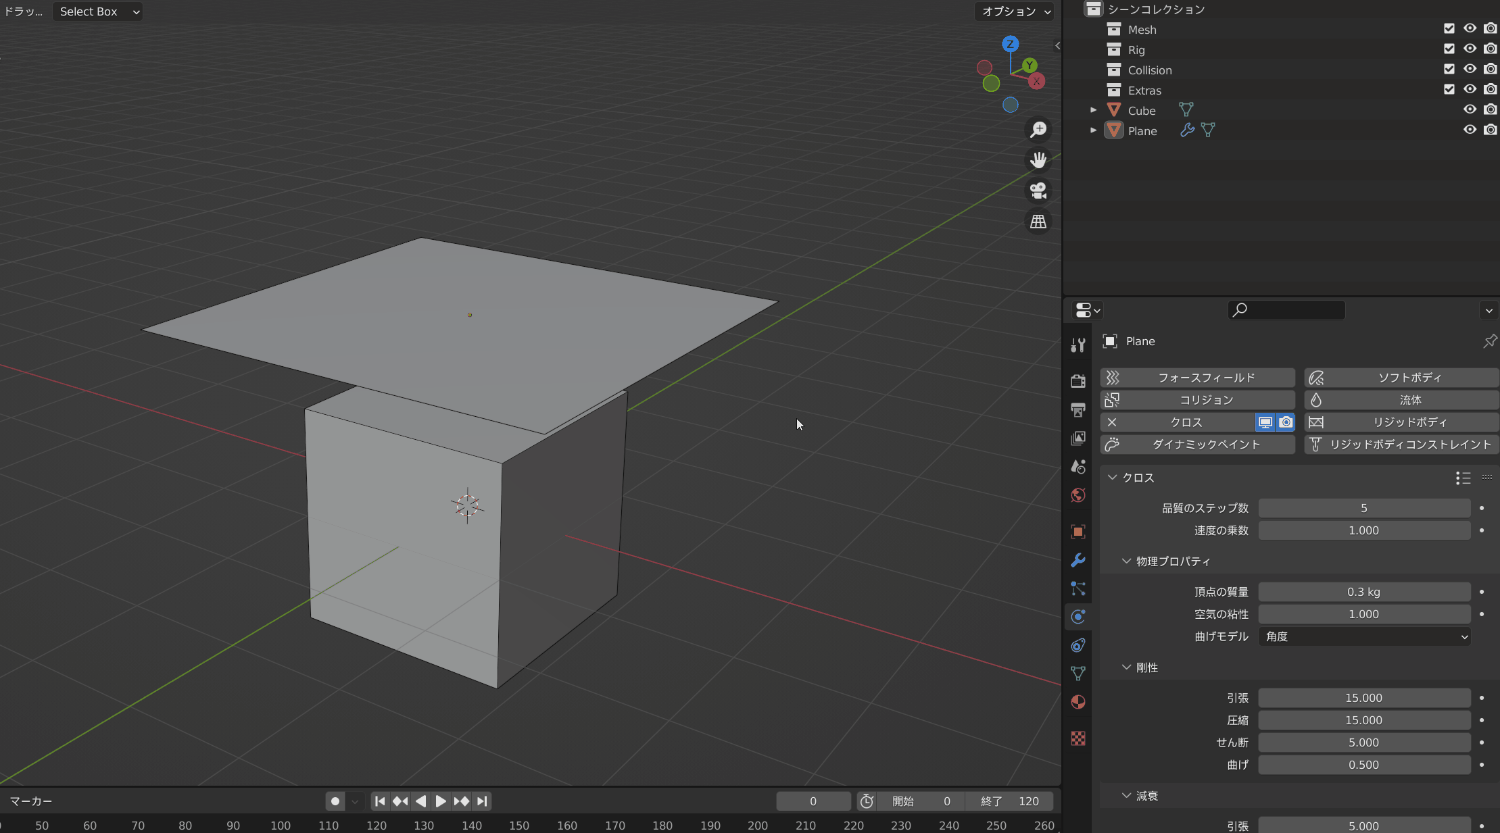
Task: Click 品質のステップ数 value field
Action: (1364, 508)
